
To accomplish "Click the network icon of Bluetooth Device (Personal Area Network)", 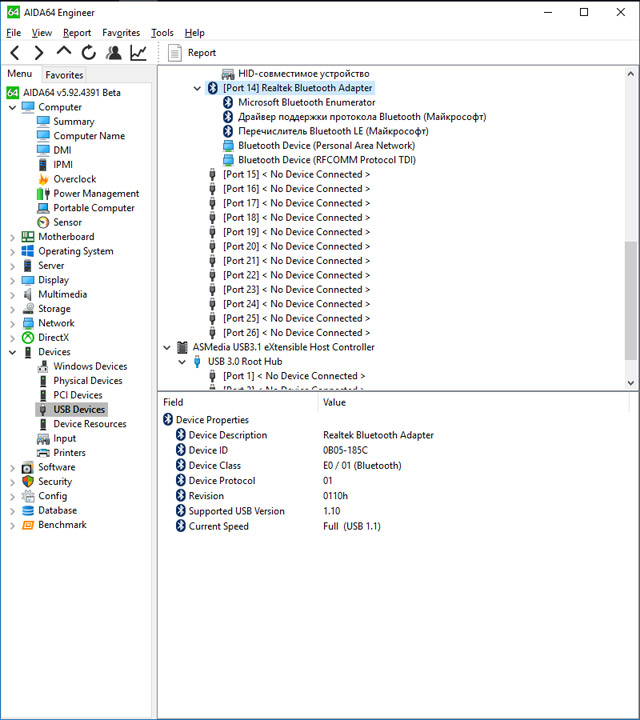I will [x=228, y=146].
